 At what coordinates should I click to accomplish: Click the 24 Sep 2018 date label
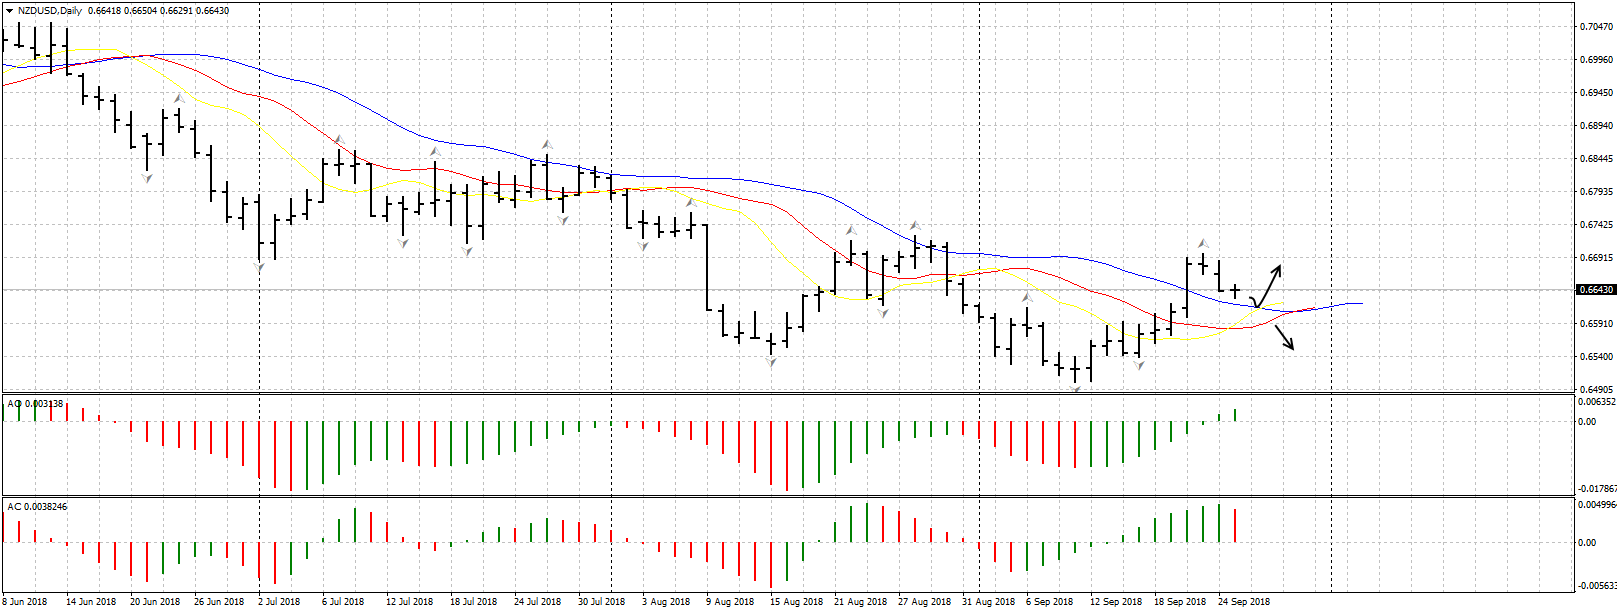1244,602
